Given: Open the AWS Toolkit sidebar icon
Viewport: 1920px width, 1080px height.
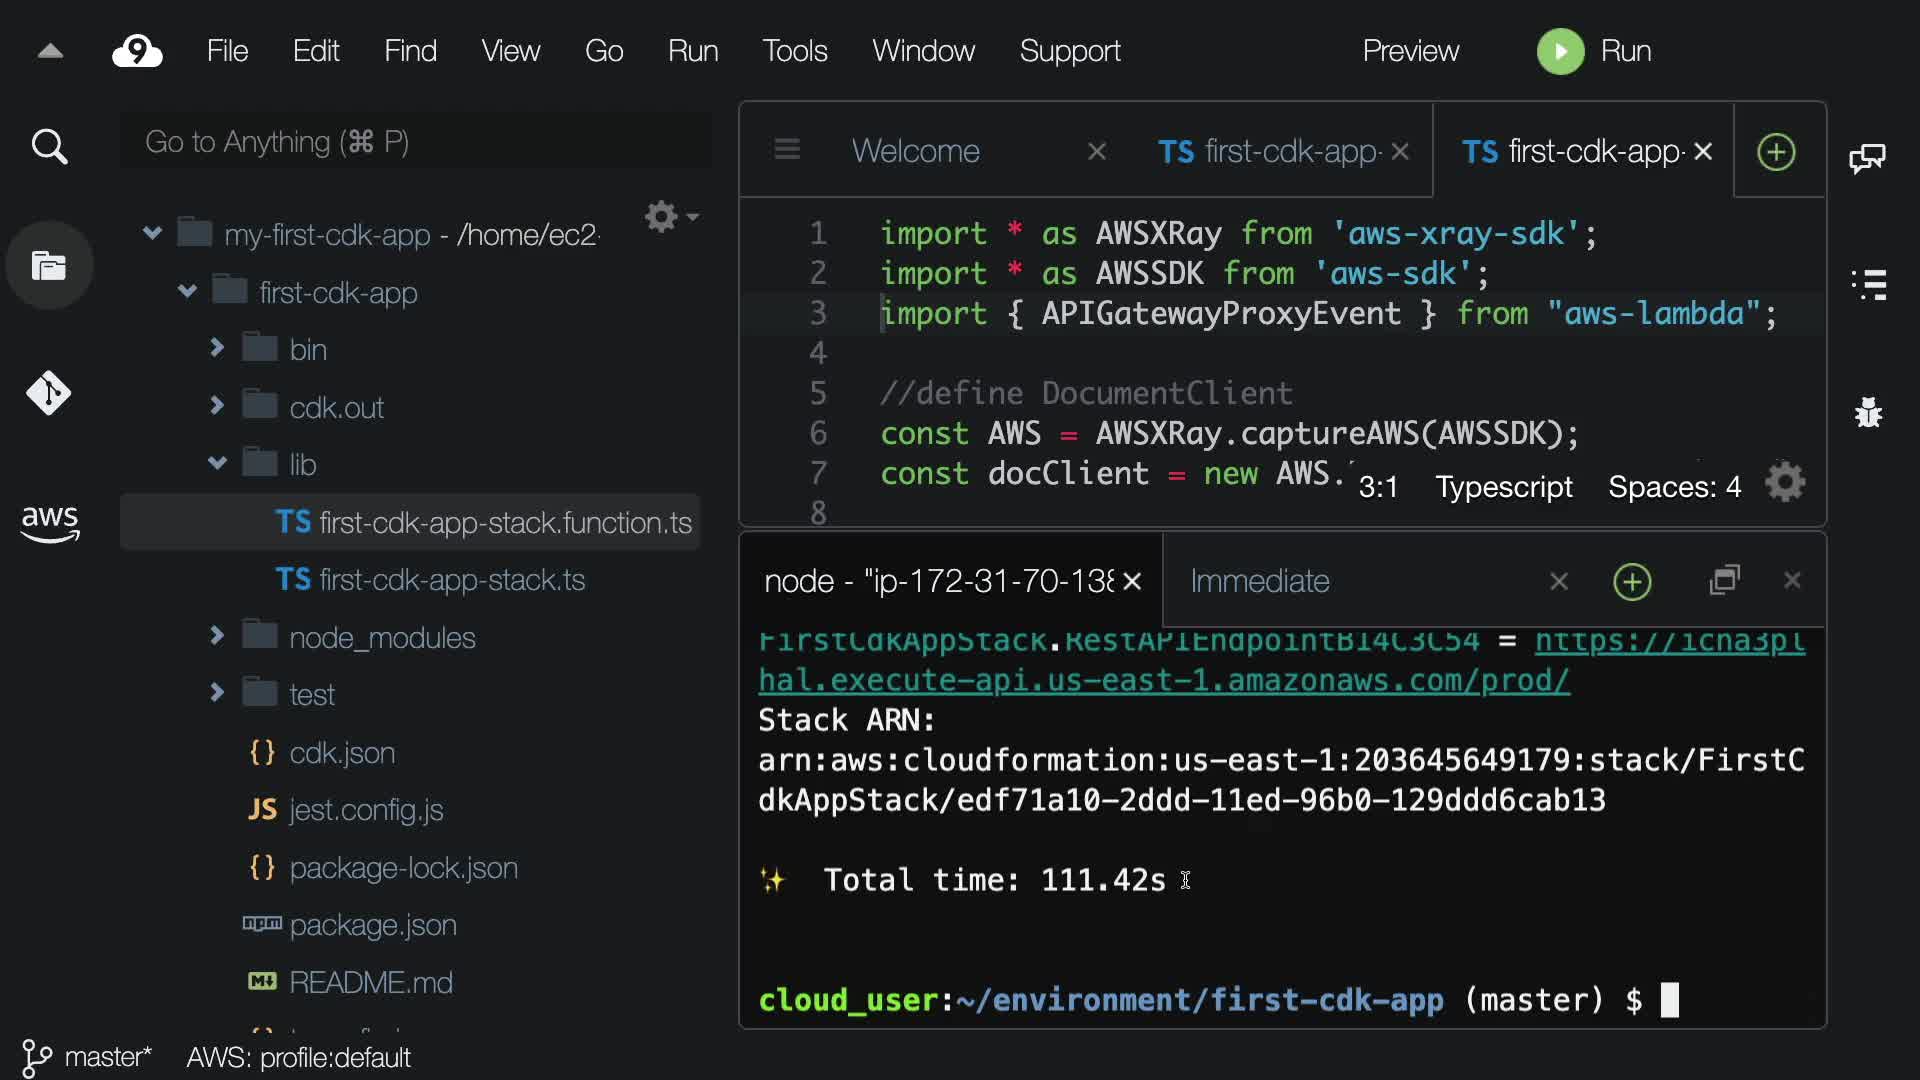Looking at the screenshot, I should click(49, 522).
